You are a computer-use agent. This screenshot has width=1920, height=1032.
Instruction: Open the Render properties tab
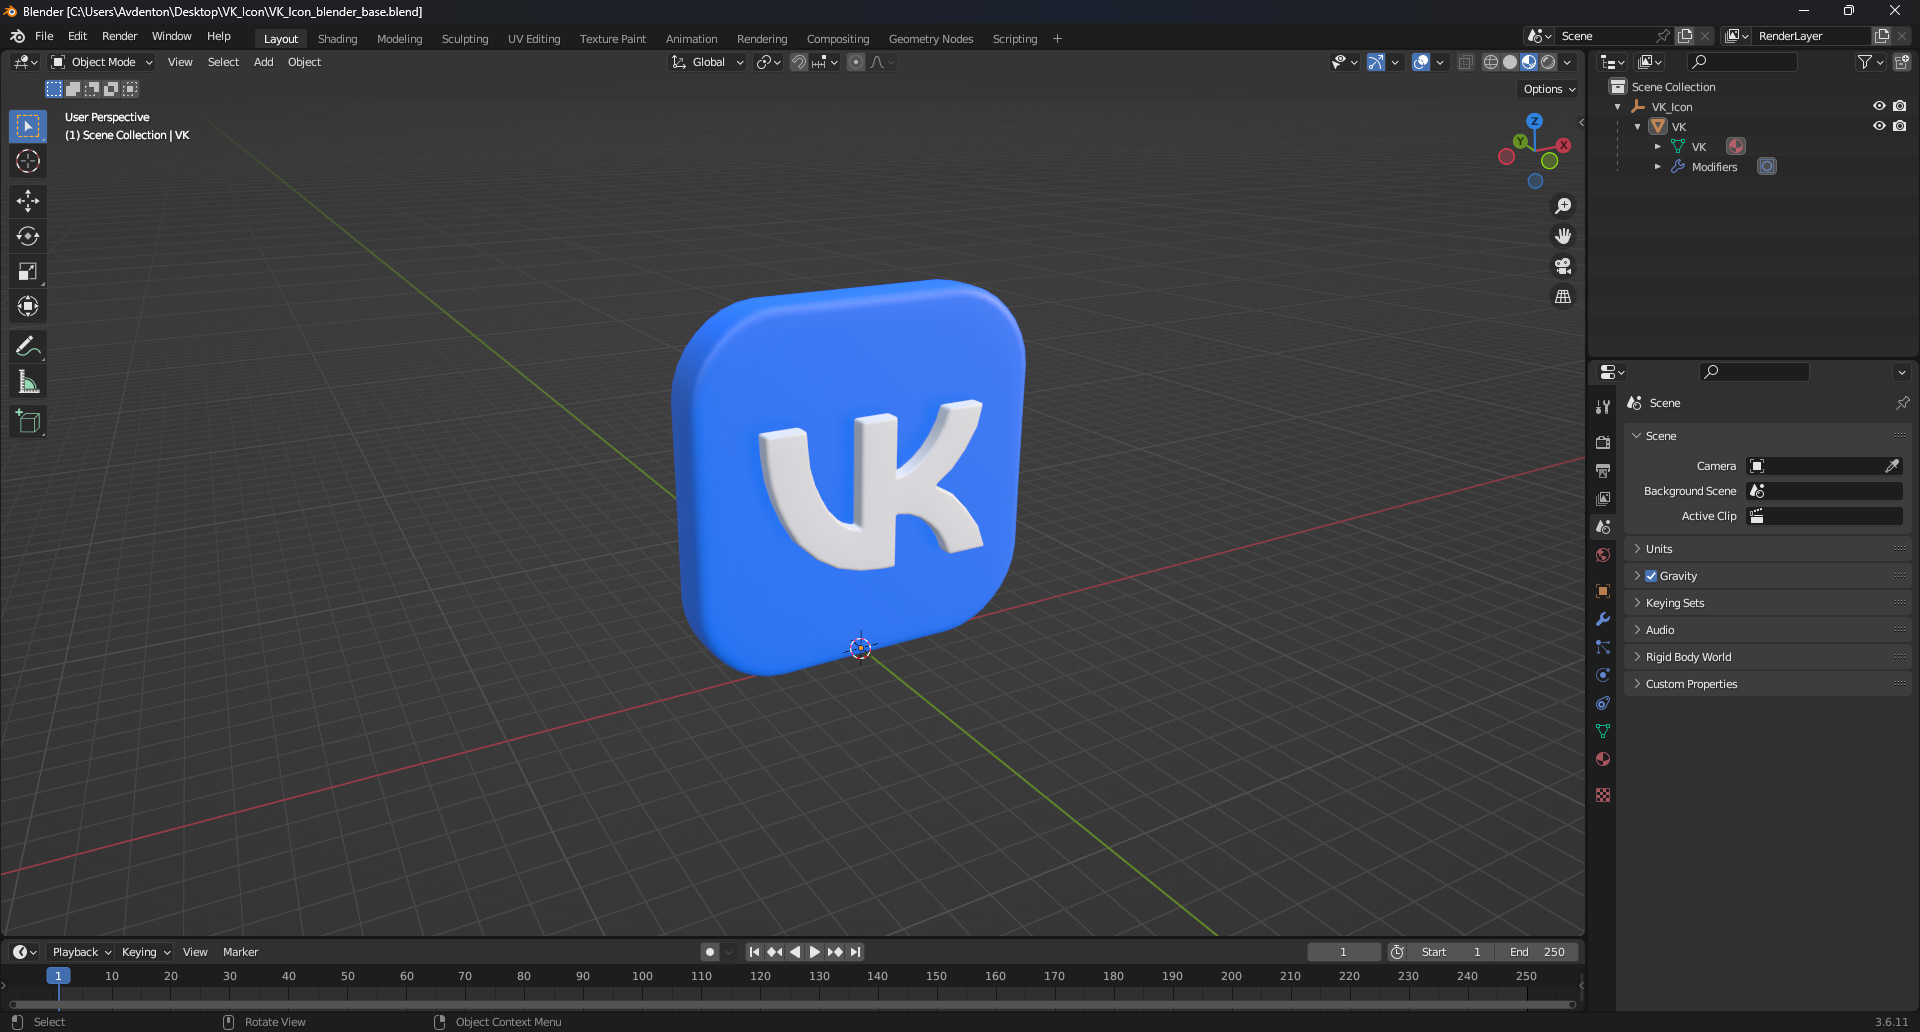[x=1603, y=442]
